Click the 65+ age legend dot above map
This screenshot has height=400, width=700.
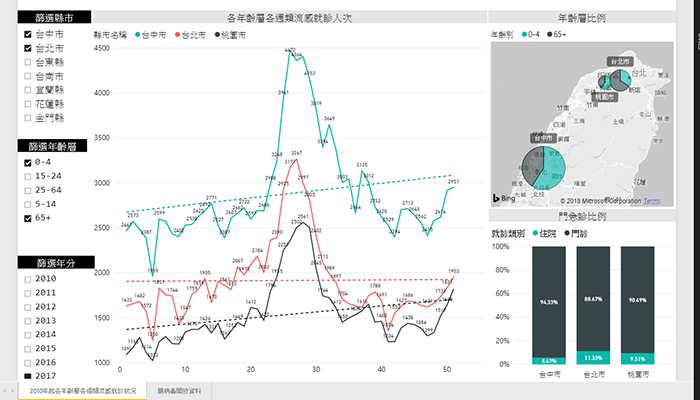(547, 34)
